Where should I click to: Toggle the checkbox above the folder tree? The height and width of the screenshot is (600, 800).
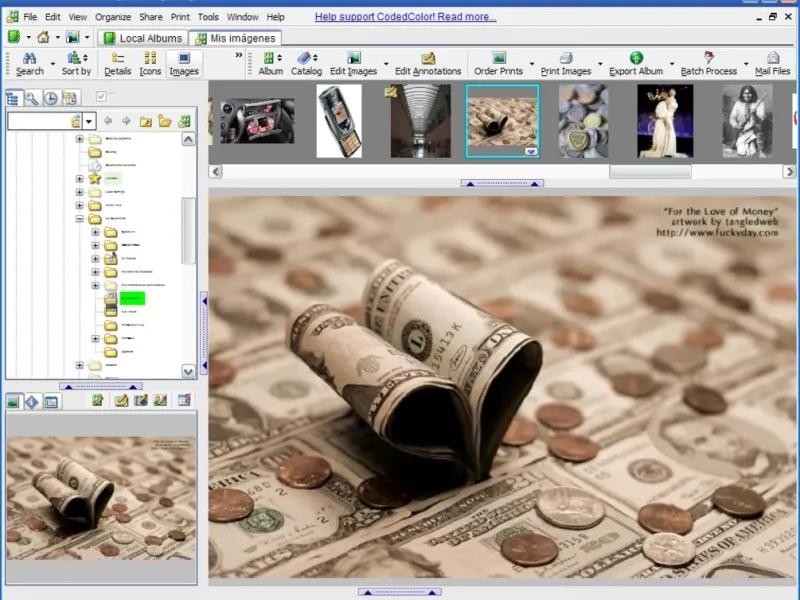tap(101, 97)
